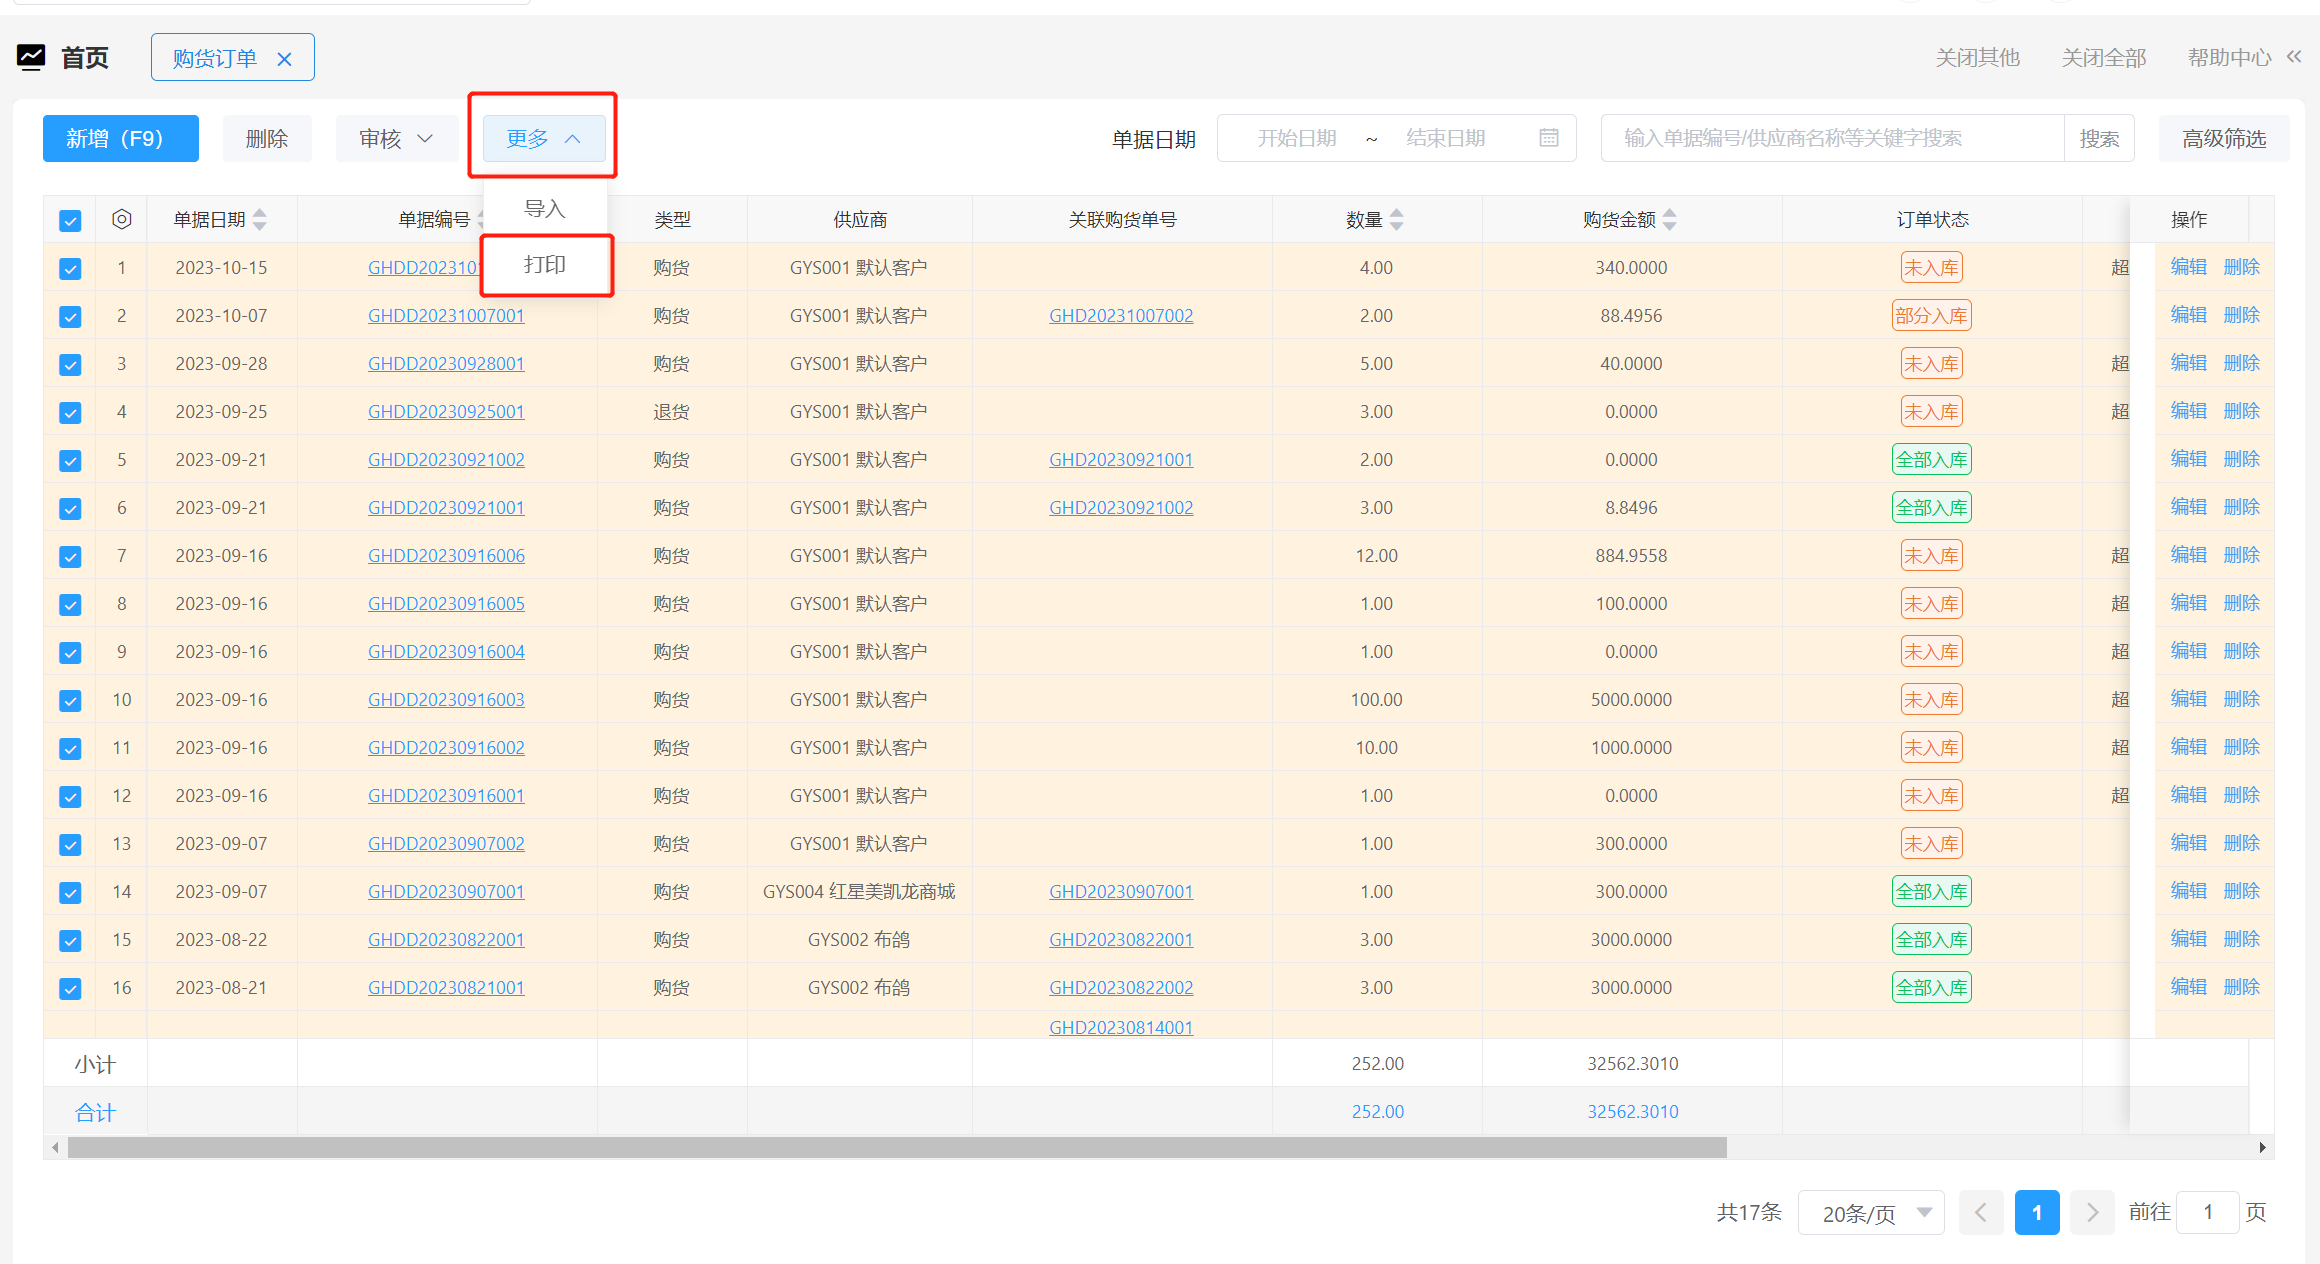The image size is (2320, 1264).
Task: Sort by 购货金额 column arrows
Action: (1670, 219)
